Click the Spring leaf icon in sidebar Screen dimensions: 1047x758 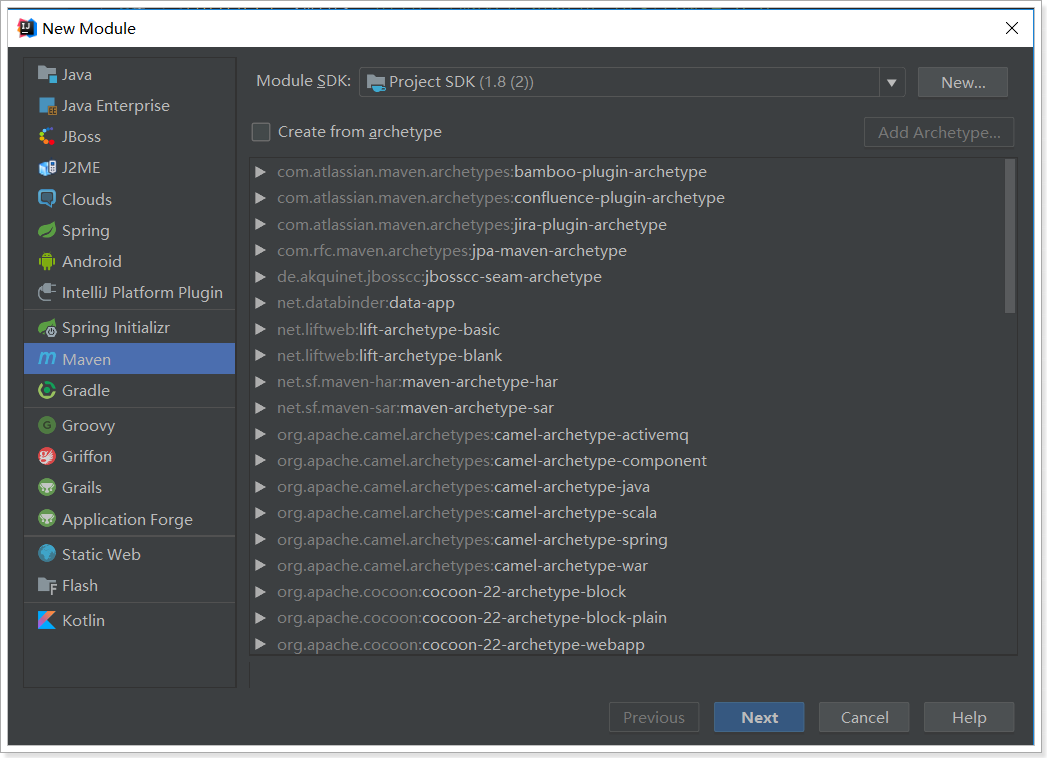pos(46,230)
